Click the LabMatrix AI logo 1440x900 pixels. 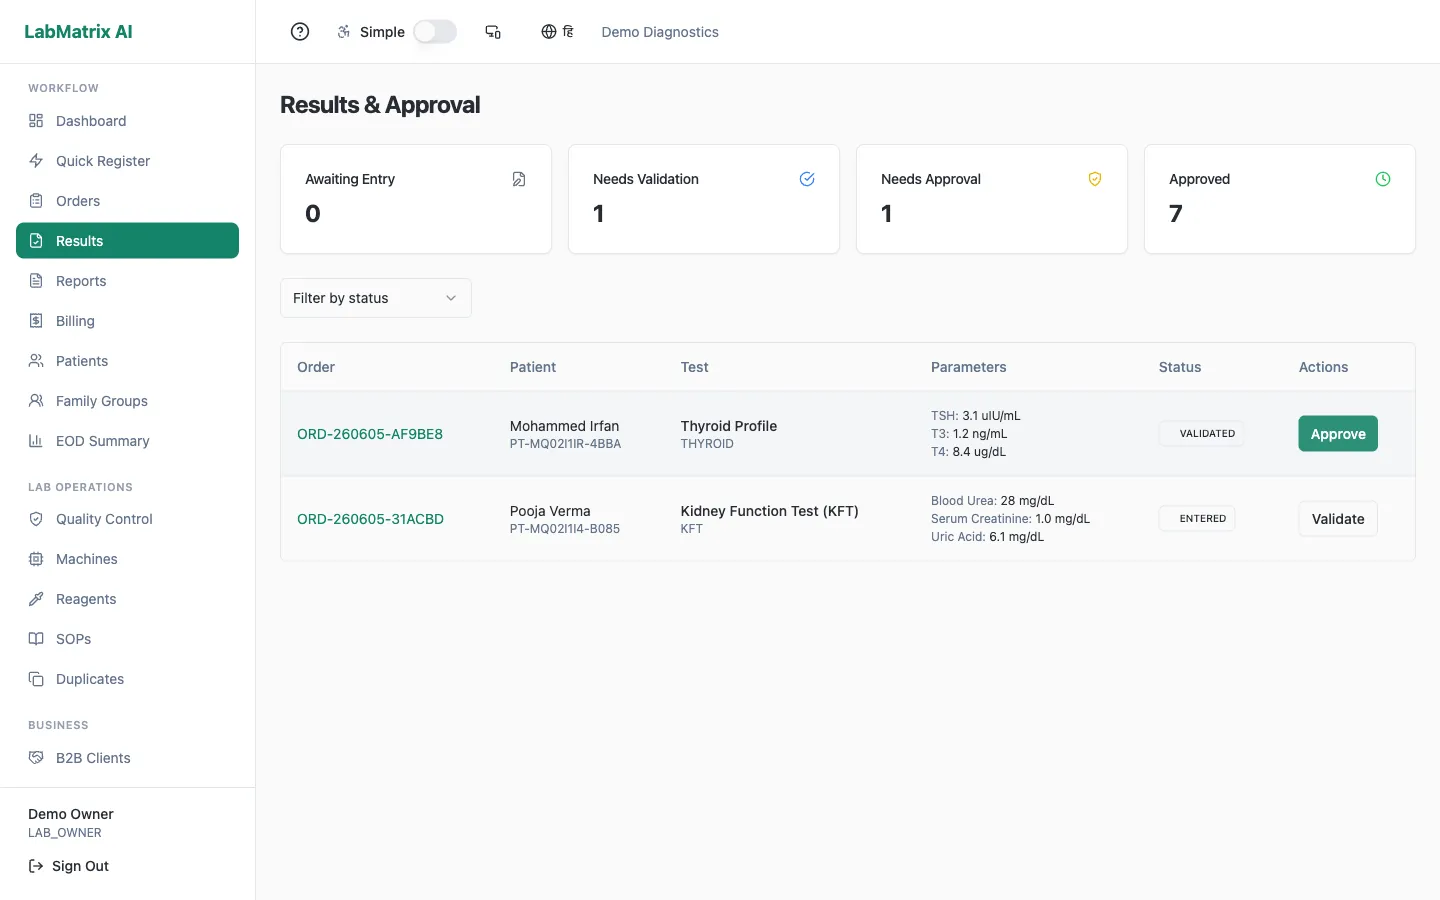(x=78, y=31)
